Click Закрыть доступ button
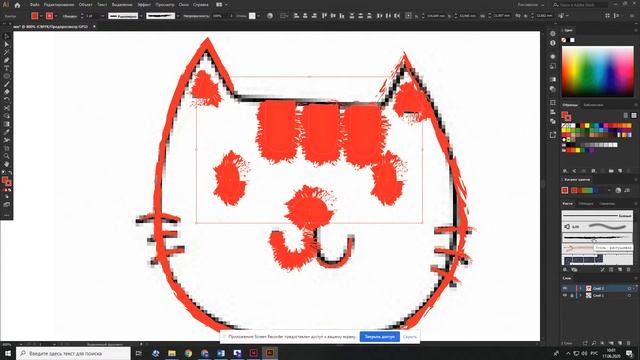This screenshot has height=360, width=640. (x=380, y=337)
